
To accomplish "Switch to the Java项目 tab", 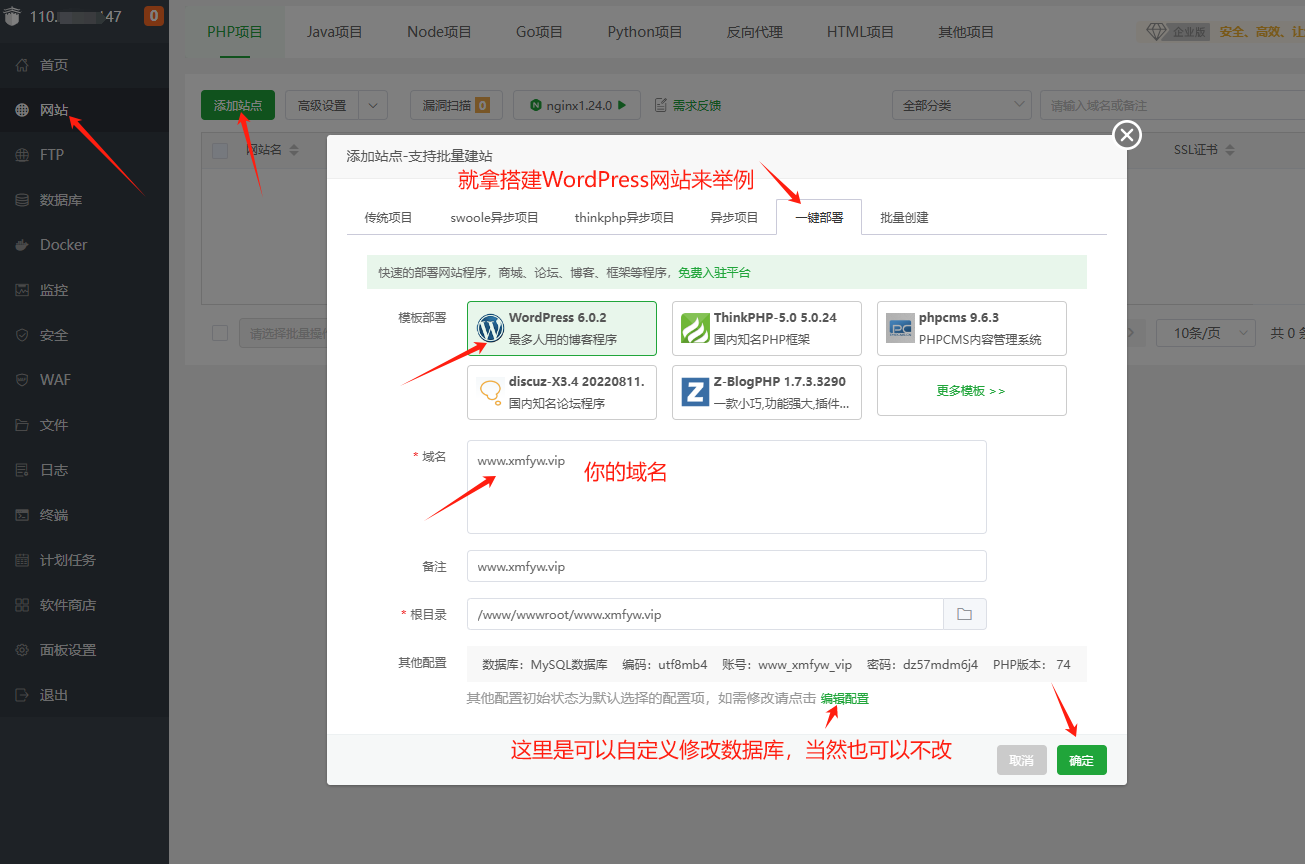I will click(x=335, y=32).
